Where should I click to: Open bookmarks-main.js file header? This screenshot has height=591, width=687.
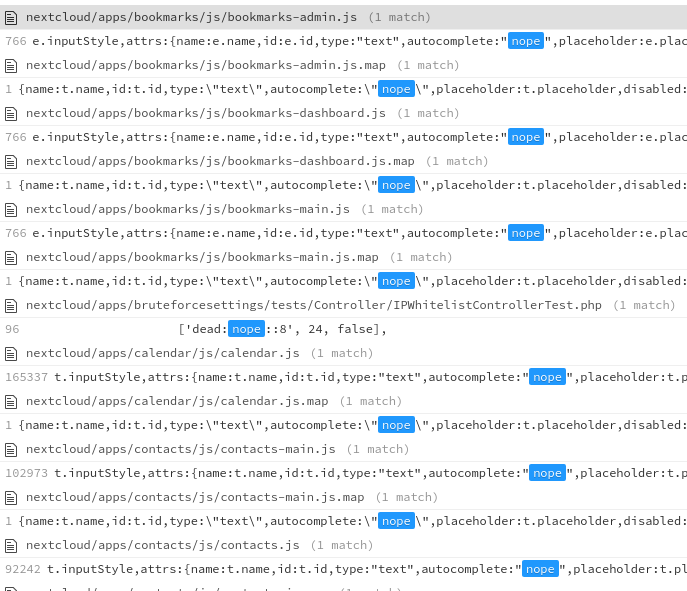click(344, 209)
